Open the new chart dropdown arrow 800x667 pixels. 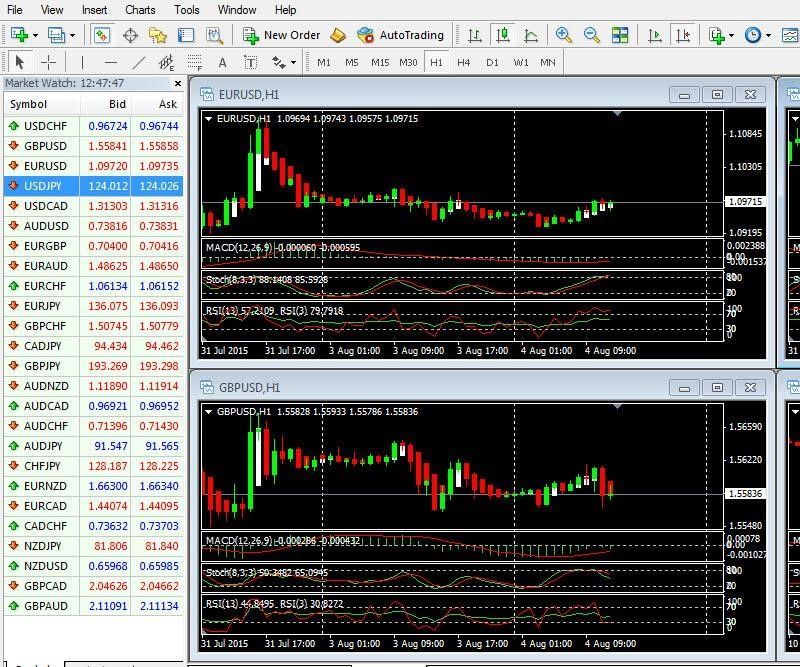(35, 33)
